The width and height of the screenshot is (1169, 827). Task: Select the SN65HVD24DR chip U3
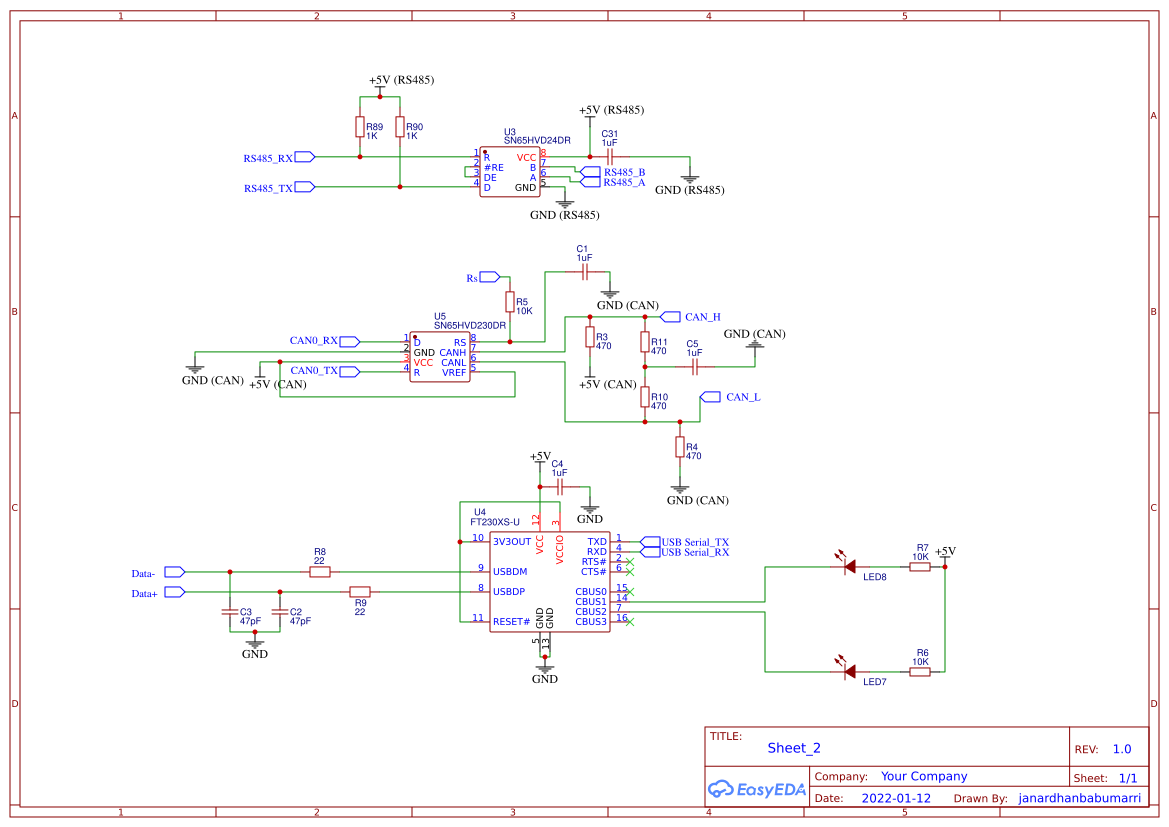pyautogui.click(x=510, y=172)
